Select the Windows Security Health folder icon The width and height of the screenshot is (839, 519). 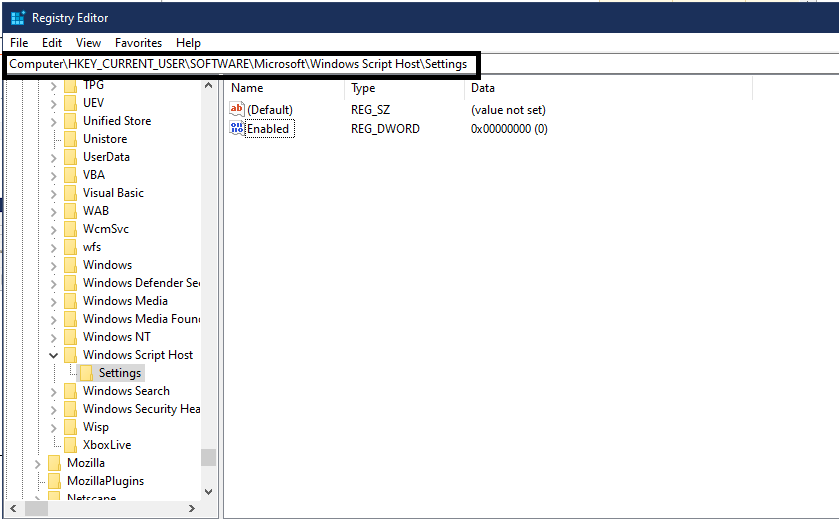pyautogui.click(x=70, y=409)
